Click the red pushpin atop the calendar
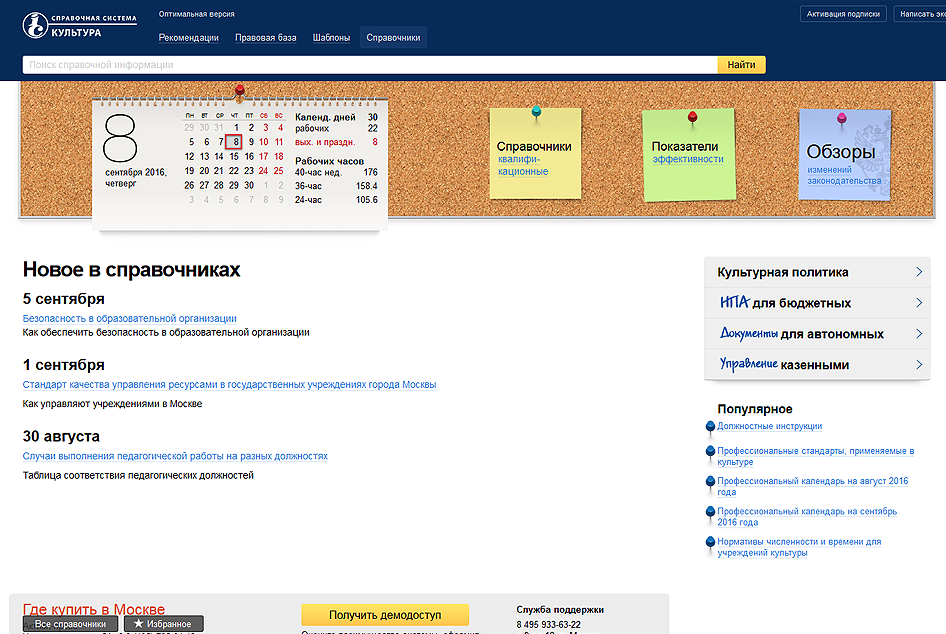Screen dimensions: 946x634 (x=239, y=91)
